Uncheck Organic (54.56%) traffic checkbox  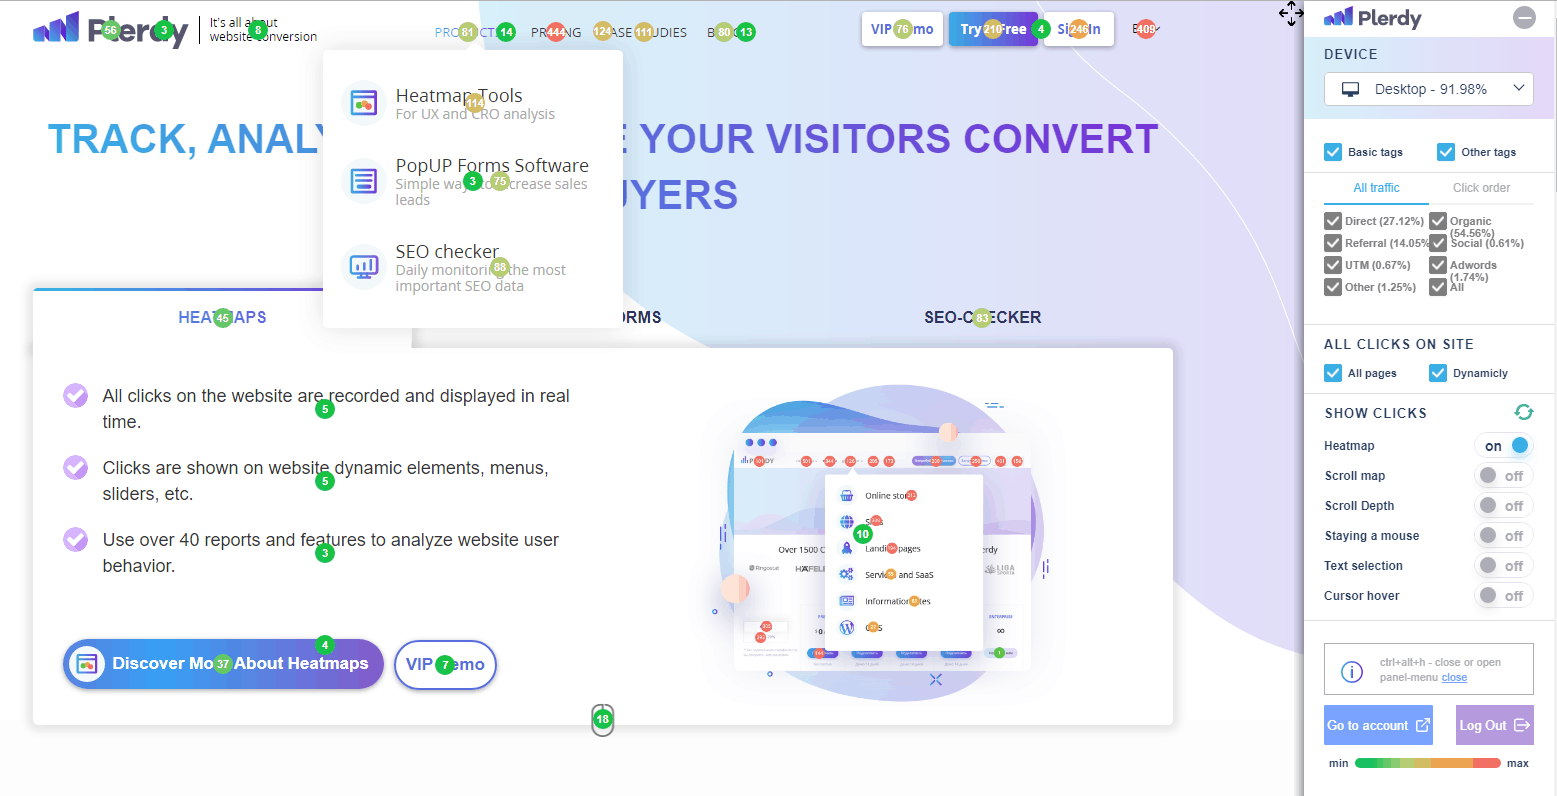pyautogui.click(x=1438, y=221)
